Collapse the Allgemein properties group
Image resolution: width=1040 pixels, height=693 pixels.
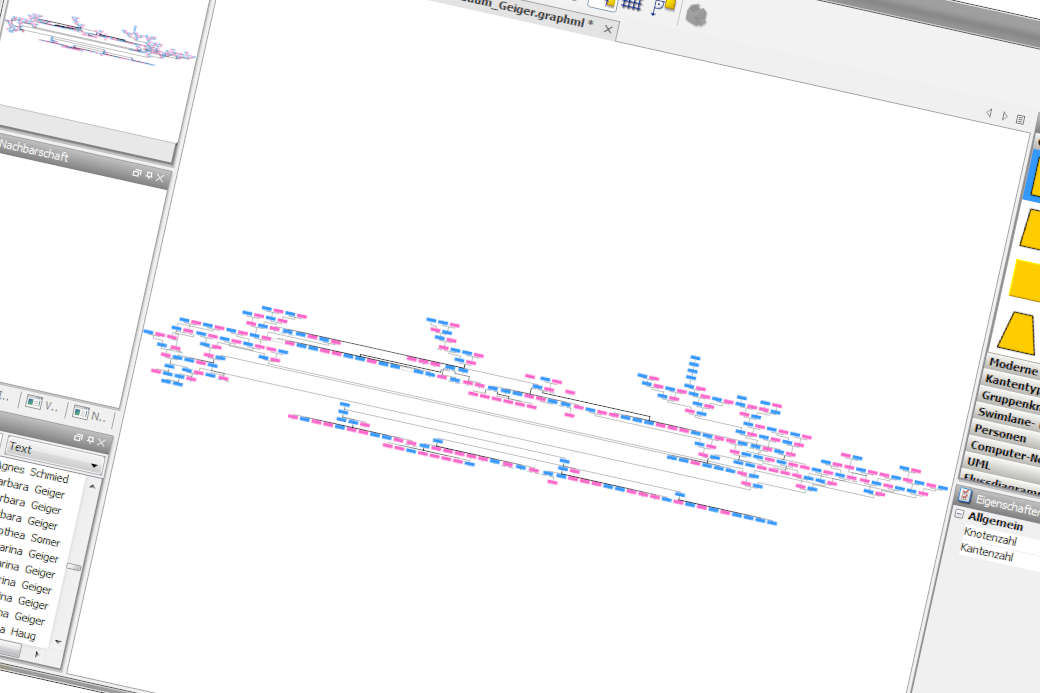click(x=958, y=515)
